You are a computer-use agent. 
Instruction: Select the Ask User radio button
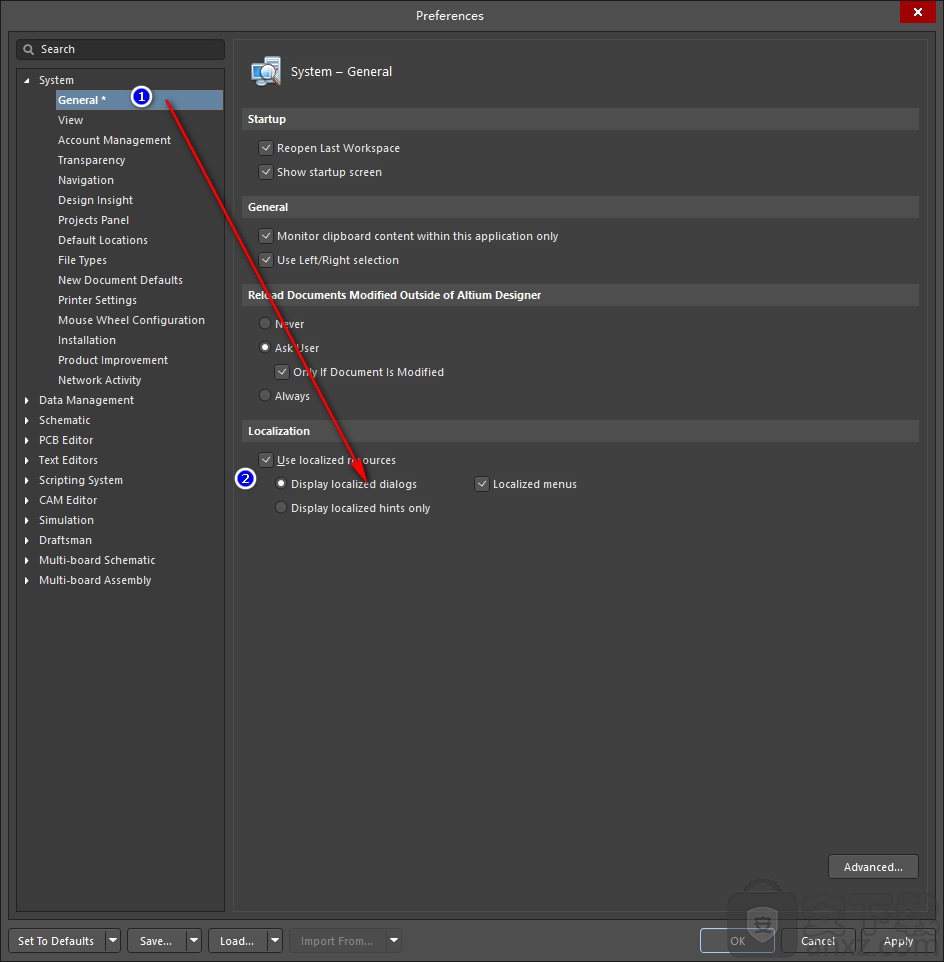point(265,347)
